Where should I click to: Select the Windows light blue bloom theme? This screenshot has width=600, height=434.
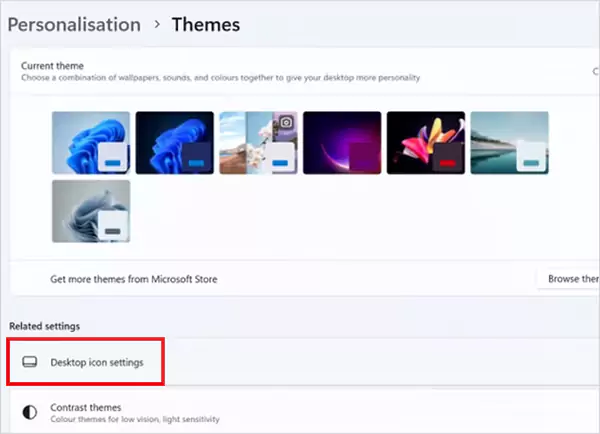pos(91,143)
